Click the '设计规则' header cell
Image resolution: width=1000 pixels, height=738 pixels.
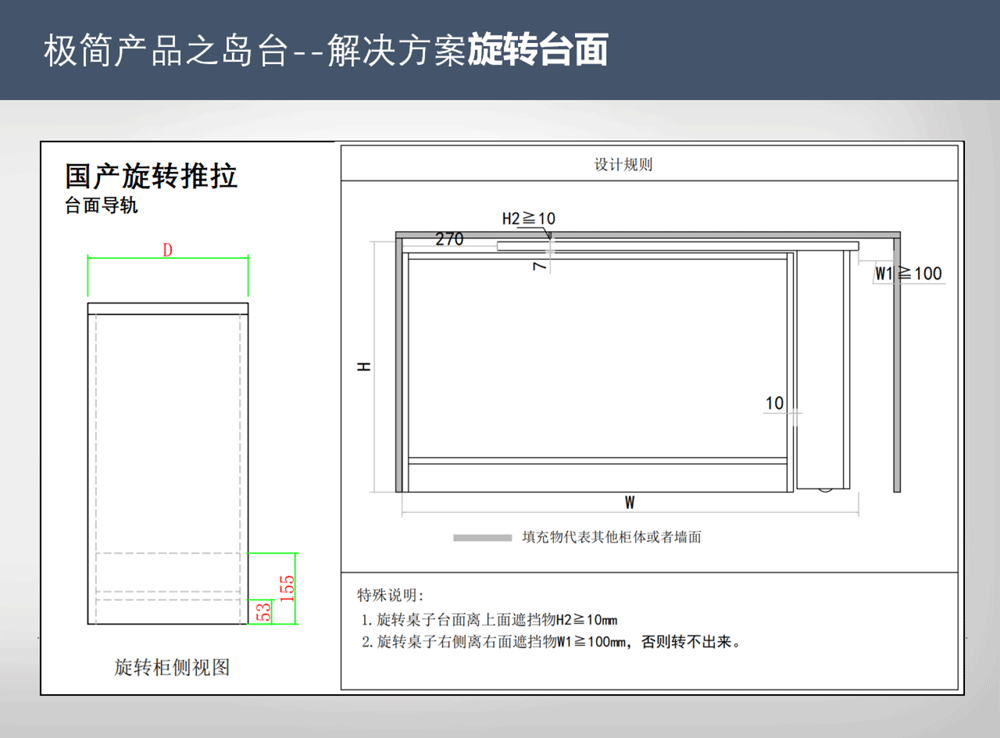tap(623, 165)
